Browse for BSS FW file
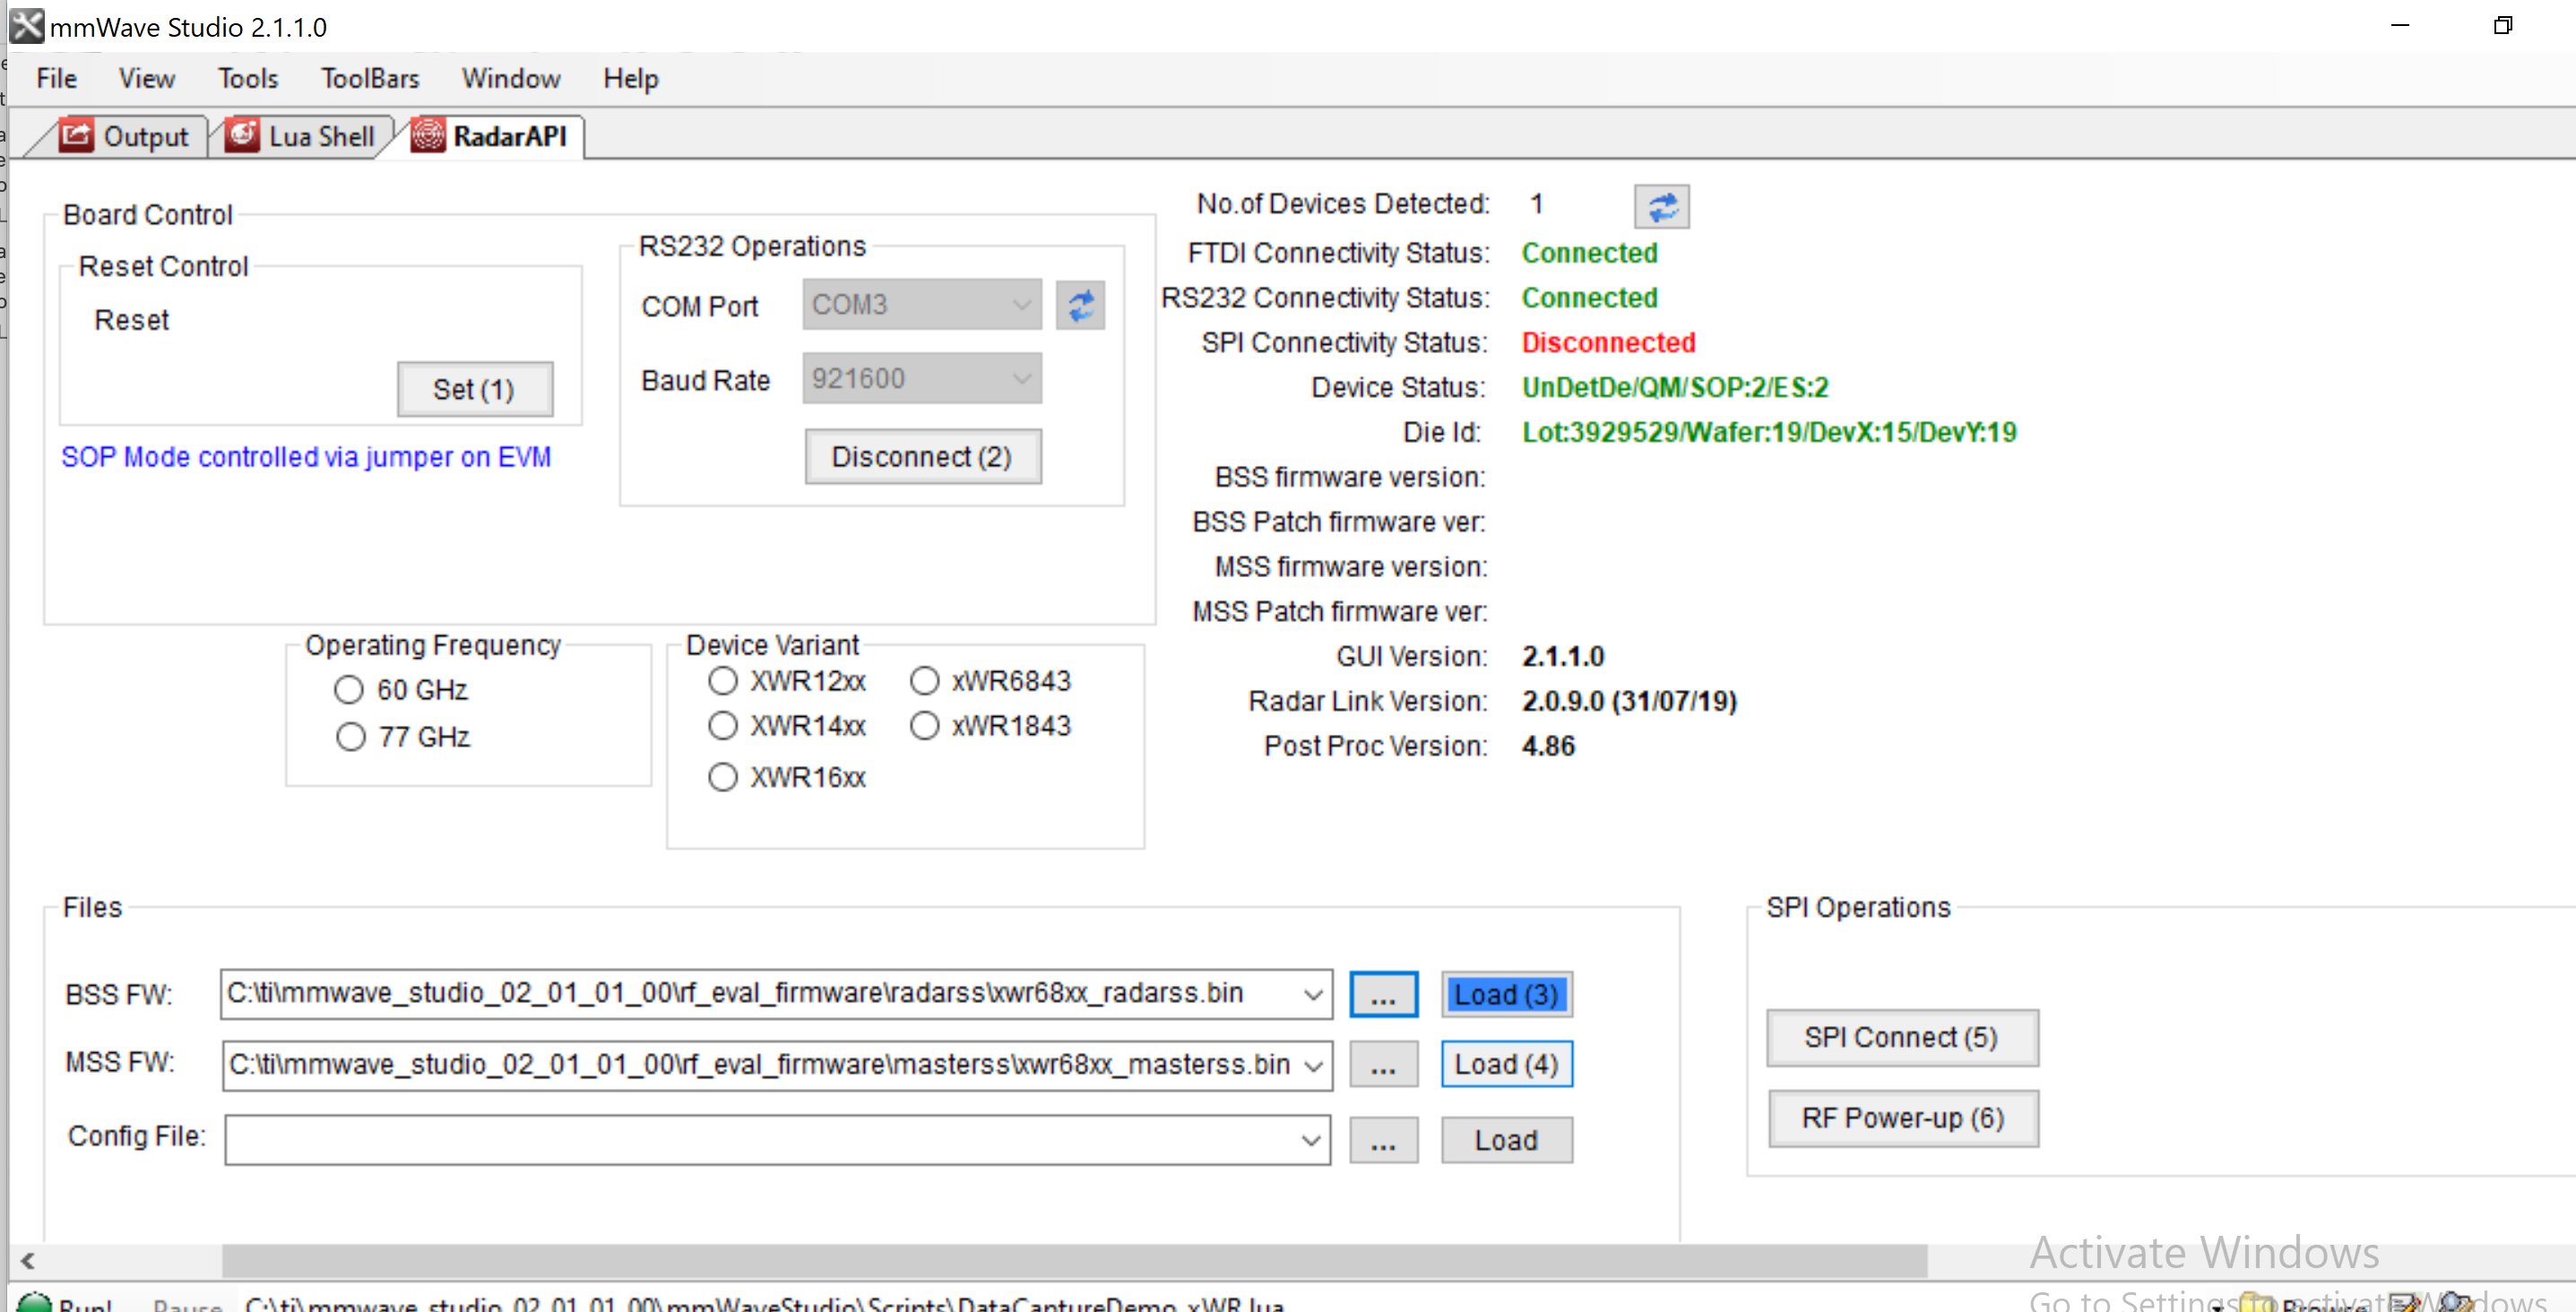Viewport: 2576px width, 1312px height. pyautogui.click(x=1383, y=995)
